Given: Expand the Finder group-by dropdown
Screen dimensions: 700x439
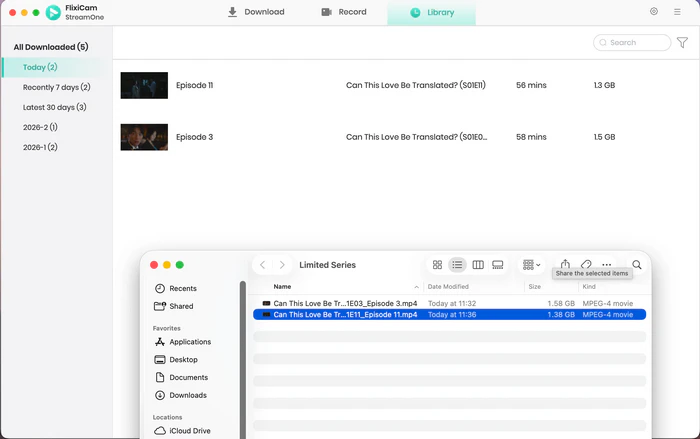Looking at the screenshot, I should click(532, 265).
